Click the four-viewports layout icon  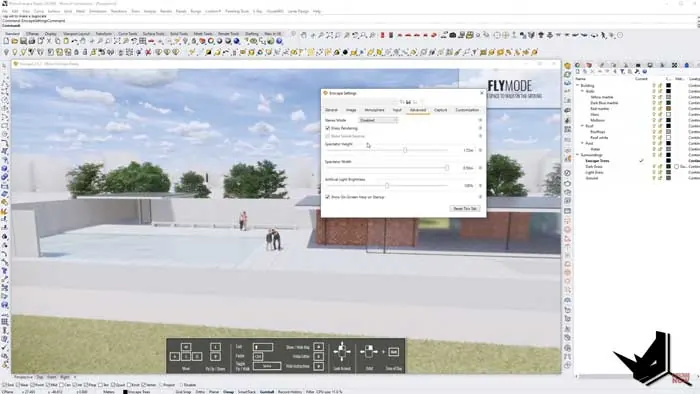(x=142, y=41)
